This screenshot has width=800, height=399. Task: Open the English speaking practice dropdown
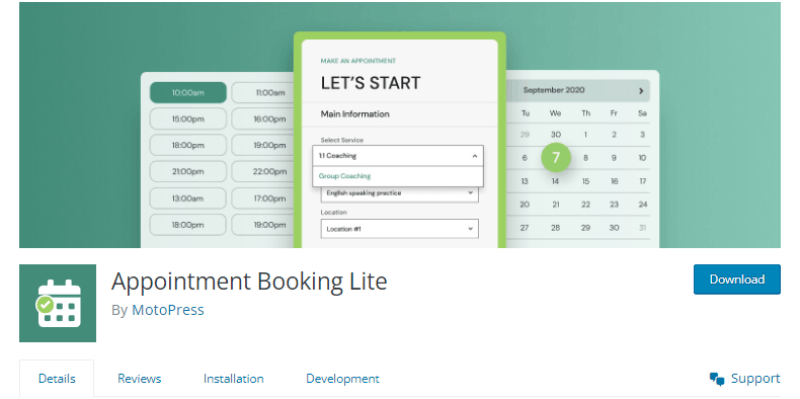pos(399,193)
